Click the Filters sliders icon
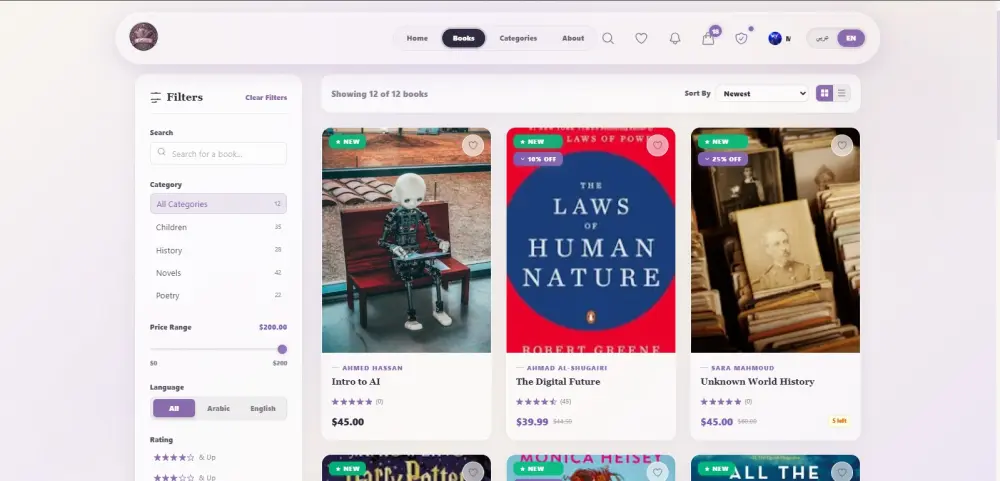 tap(156, 98)
